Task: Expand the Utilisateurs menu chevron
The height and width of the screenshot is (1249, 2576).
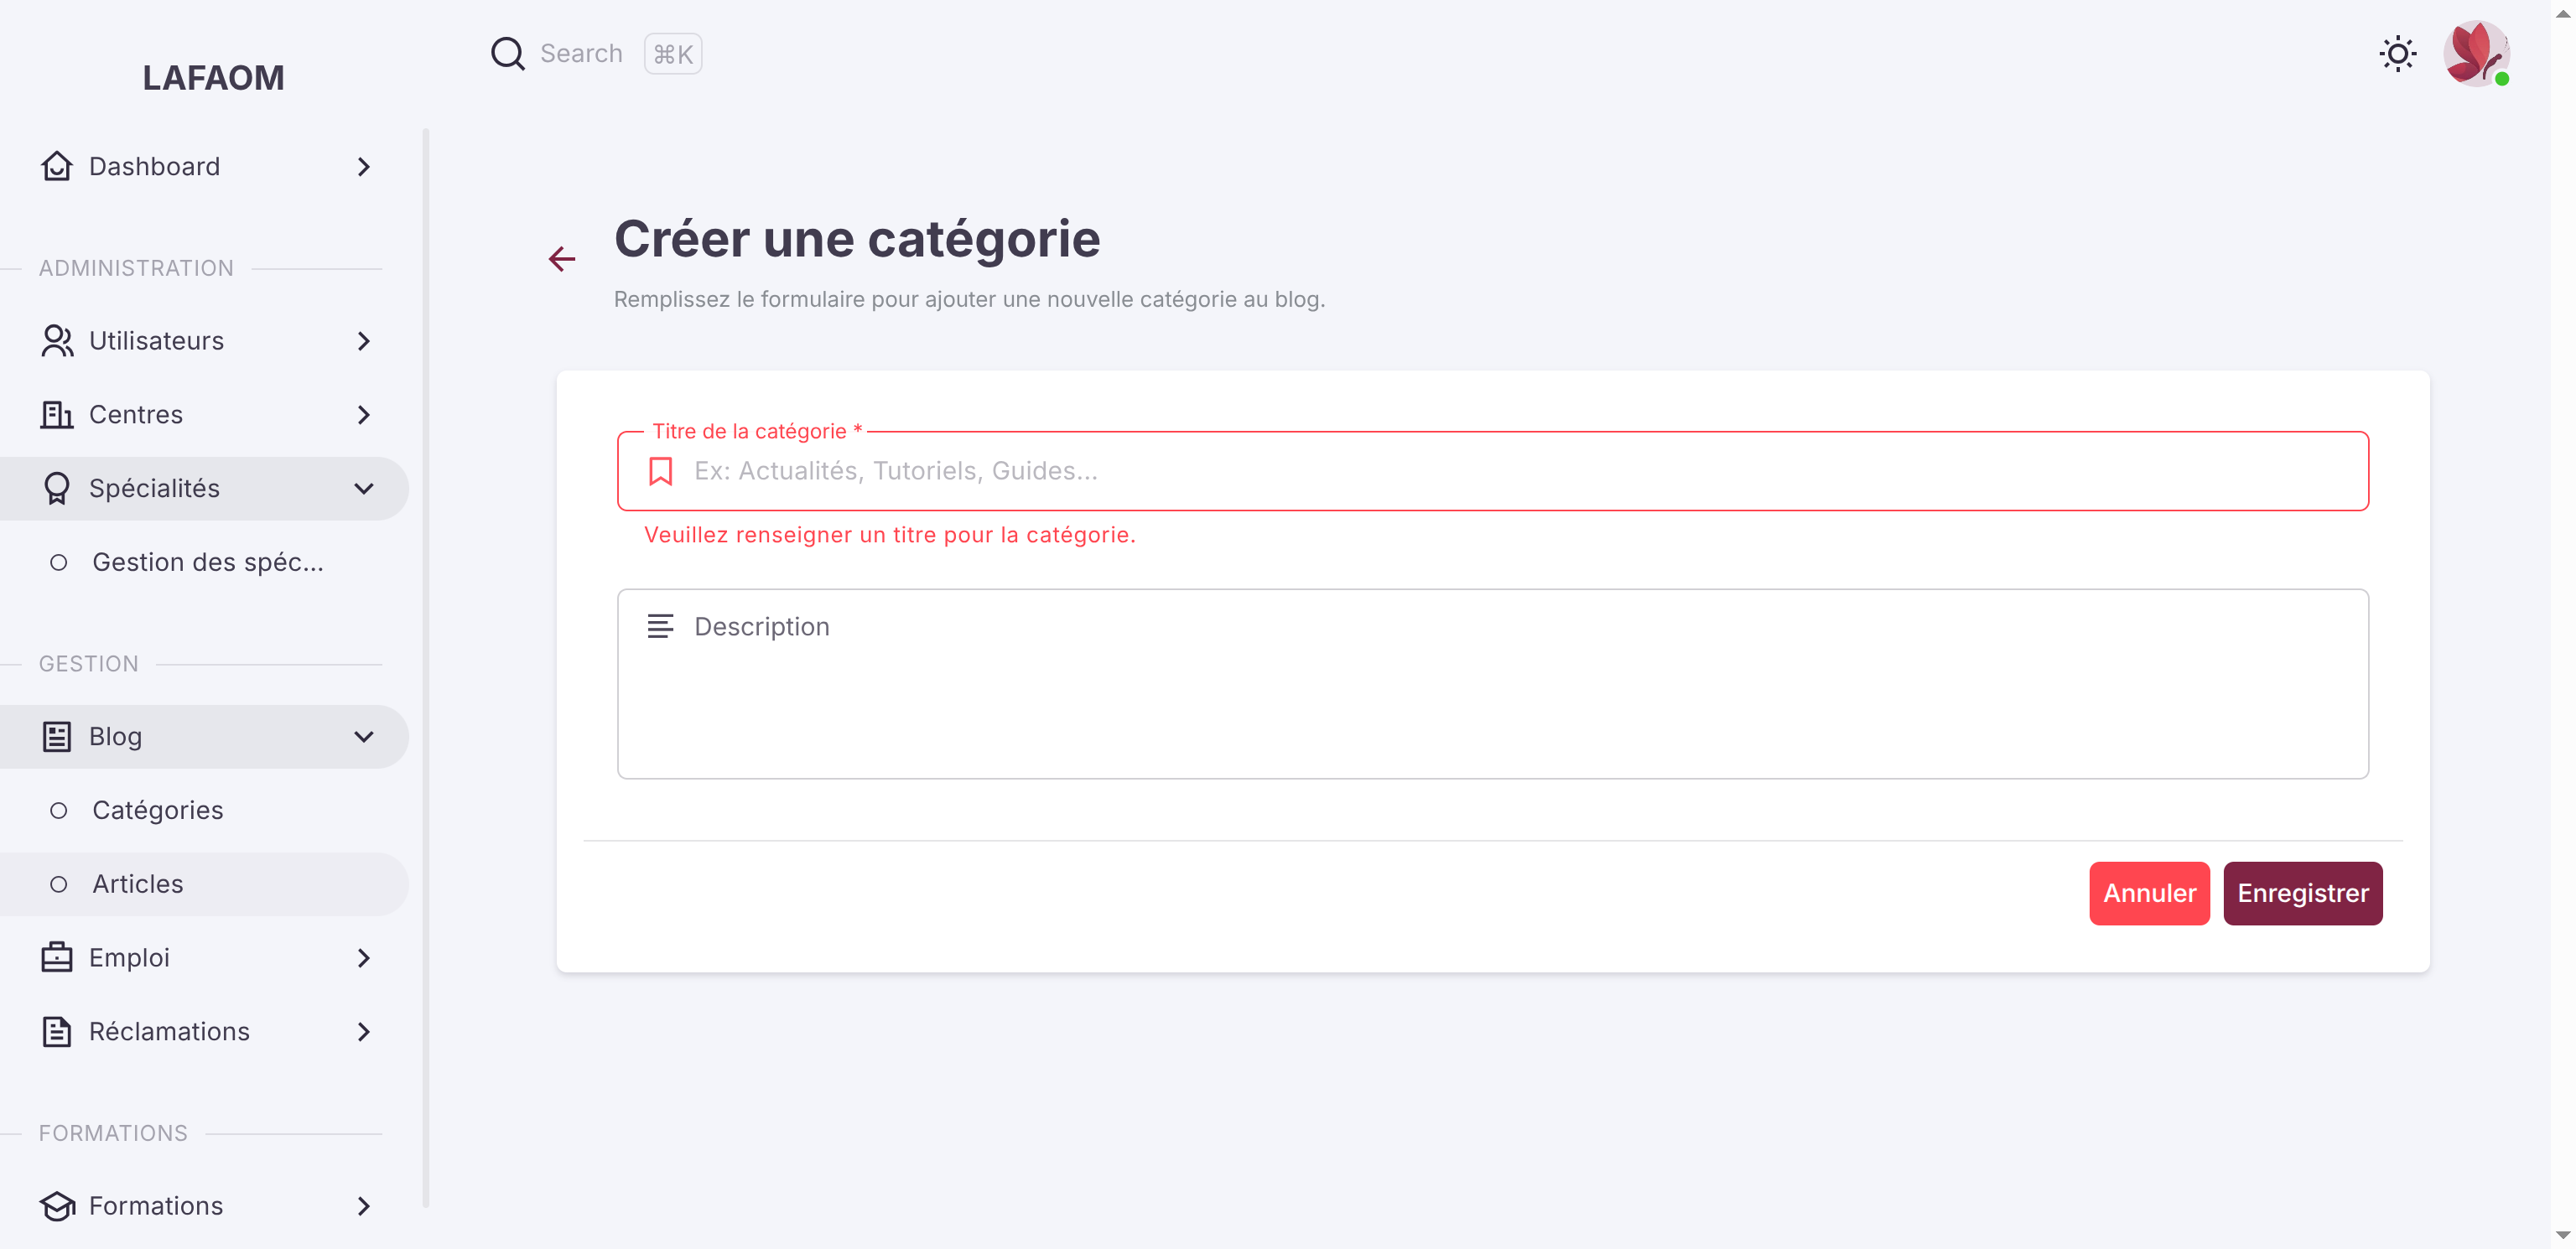Action: 364,340
